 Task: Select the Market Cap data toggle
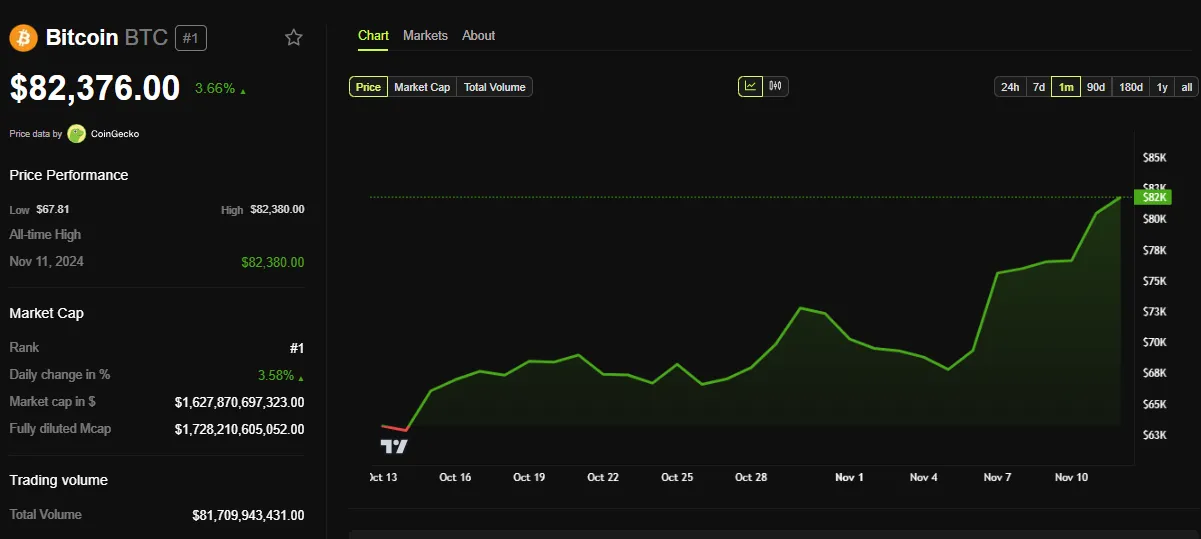[422, 87]
